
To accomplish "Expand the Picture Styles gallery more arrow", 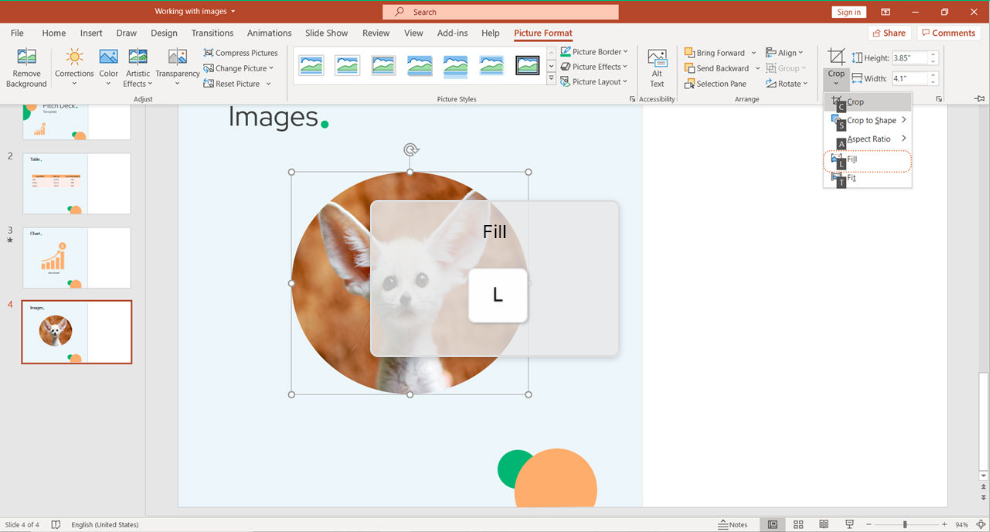I will pos(551,79).
